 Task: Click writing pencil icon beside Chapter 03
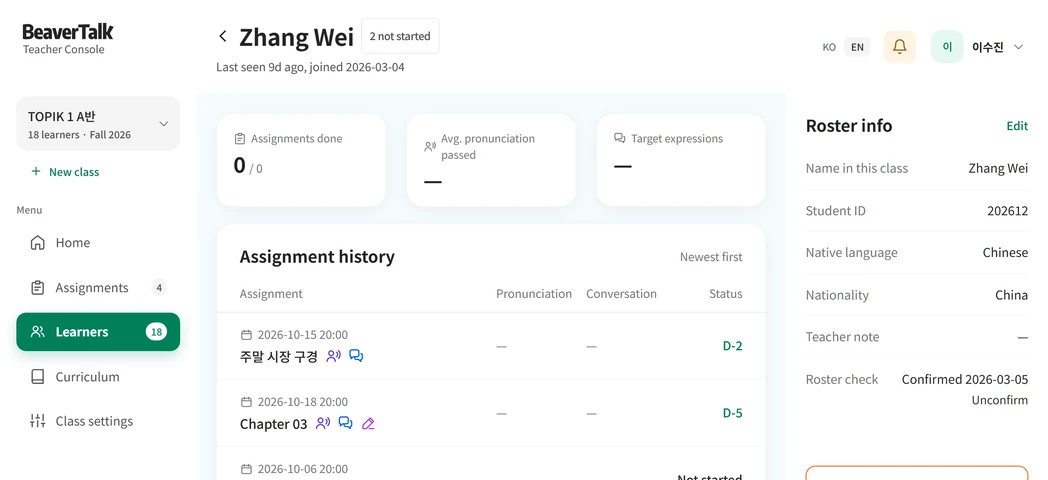(368, 423)
